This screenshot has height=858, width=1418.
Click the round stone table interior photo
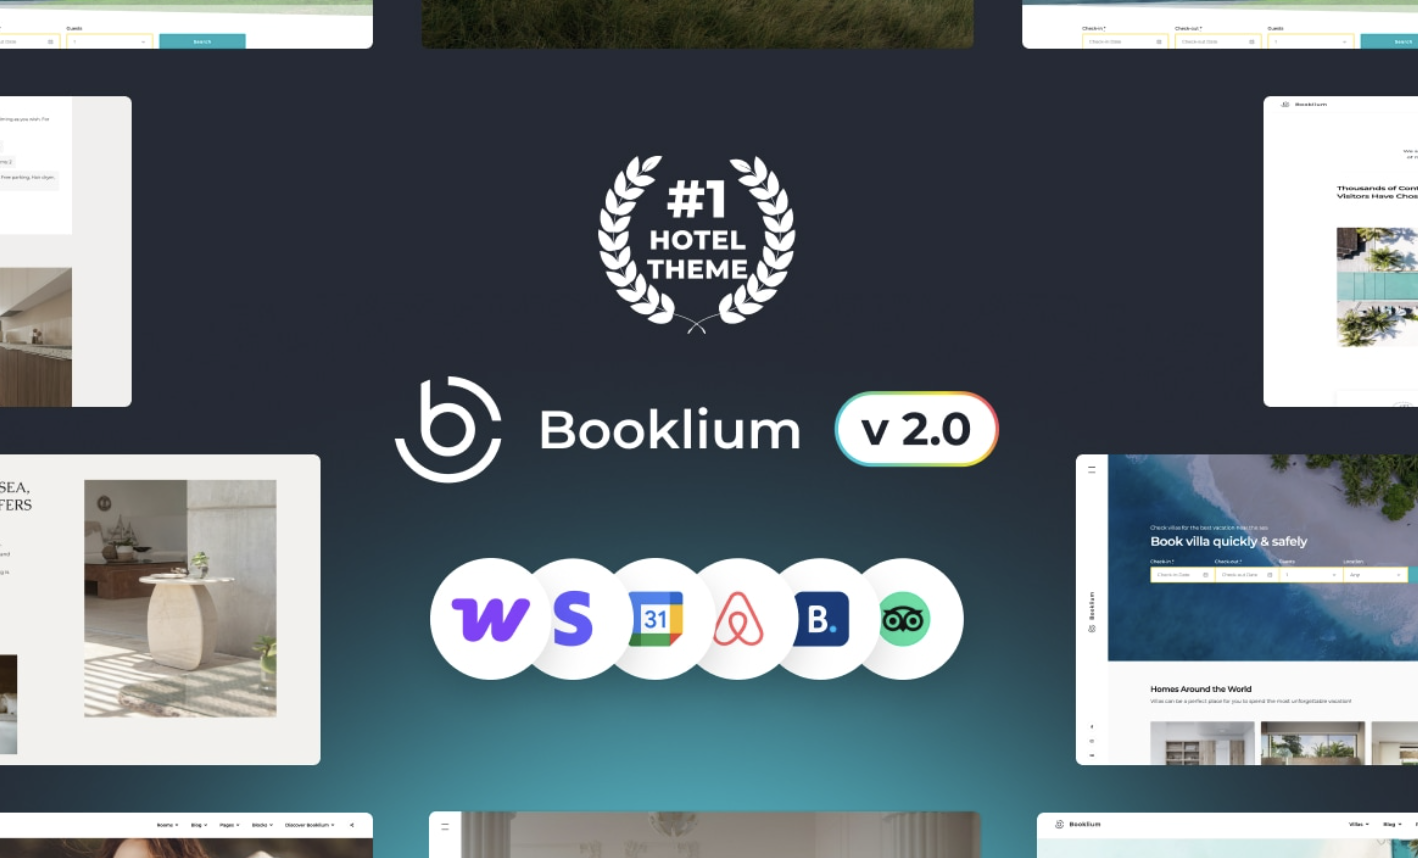coord(180,598)
